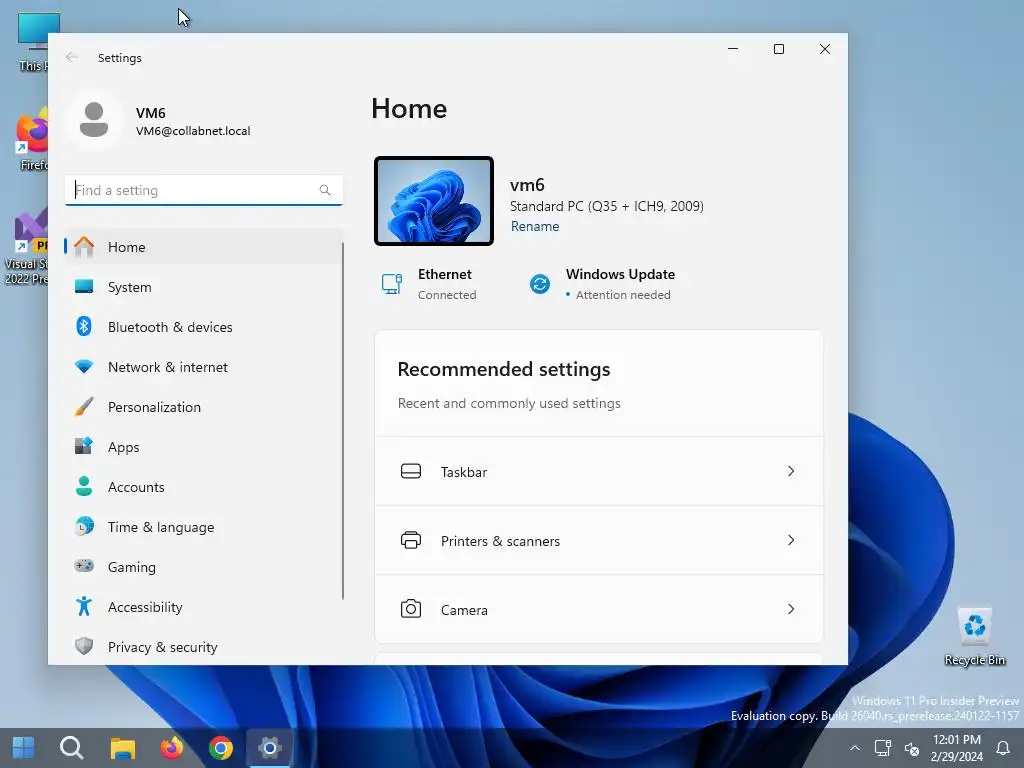Click the monitor icon beside System
The height and width of the screenshot is (768, 1024).
(x=84, y=287)
